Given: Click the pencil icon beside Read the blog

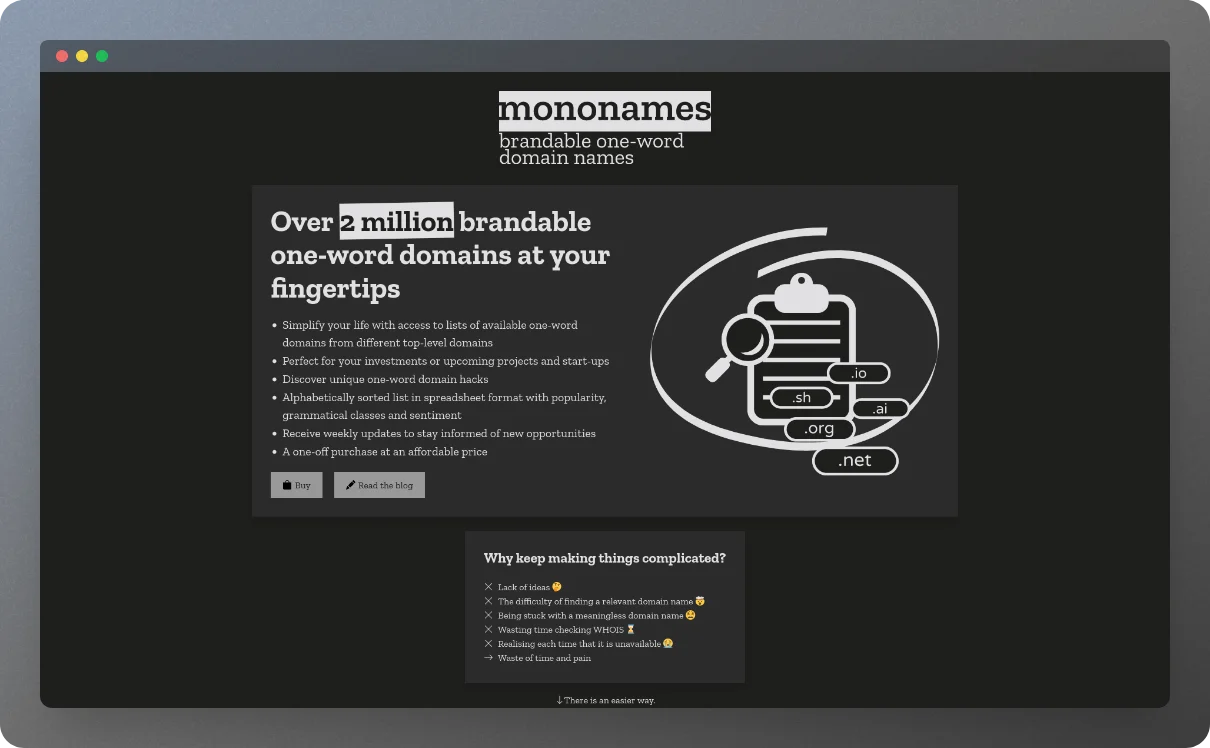Looking at the screenshot, I should coord(350,485).
